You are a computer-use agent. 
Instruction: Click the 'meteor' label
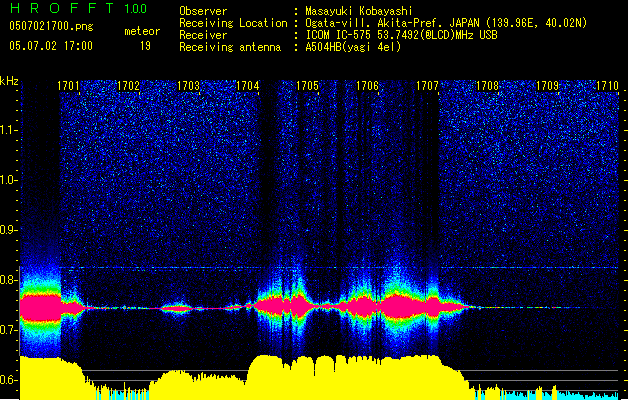142,31
